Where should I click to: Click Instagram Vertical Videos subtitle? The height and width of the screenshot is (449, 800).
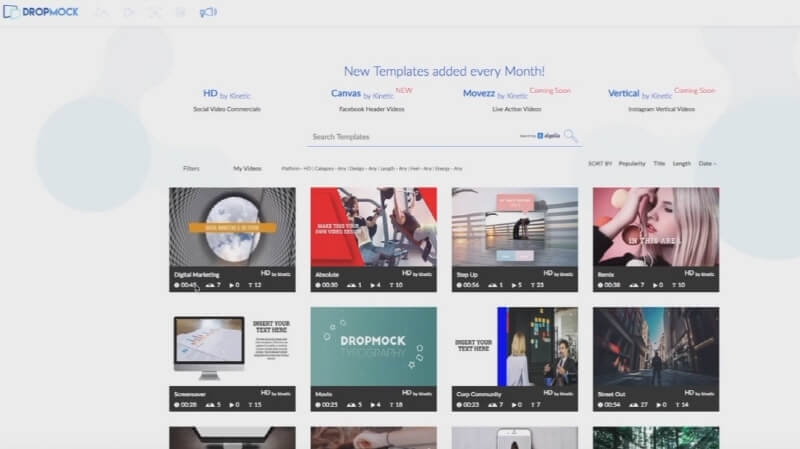(661, 109)
